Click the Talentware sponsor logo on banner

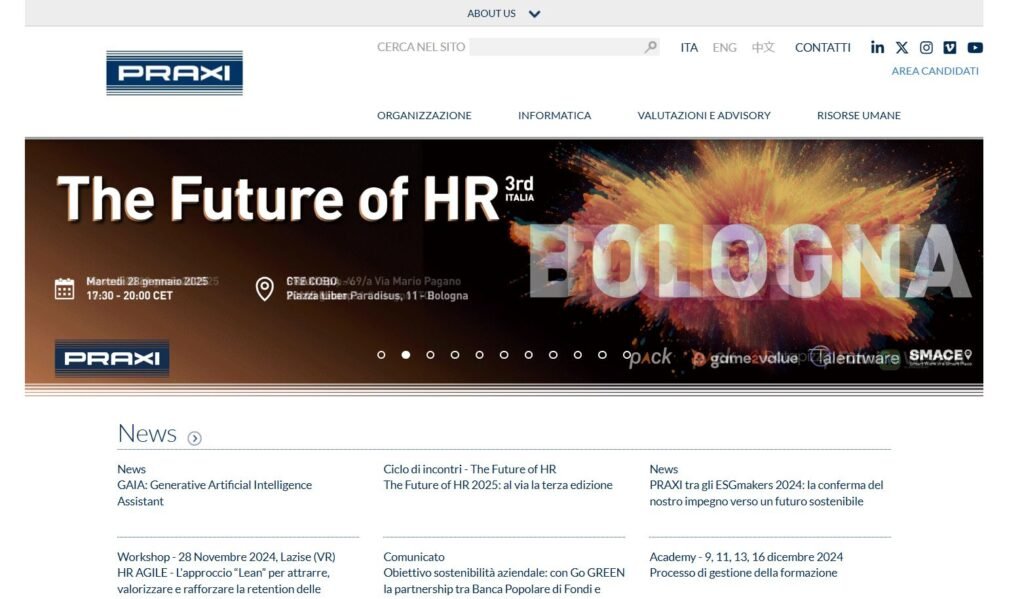(856, 358)
